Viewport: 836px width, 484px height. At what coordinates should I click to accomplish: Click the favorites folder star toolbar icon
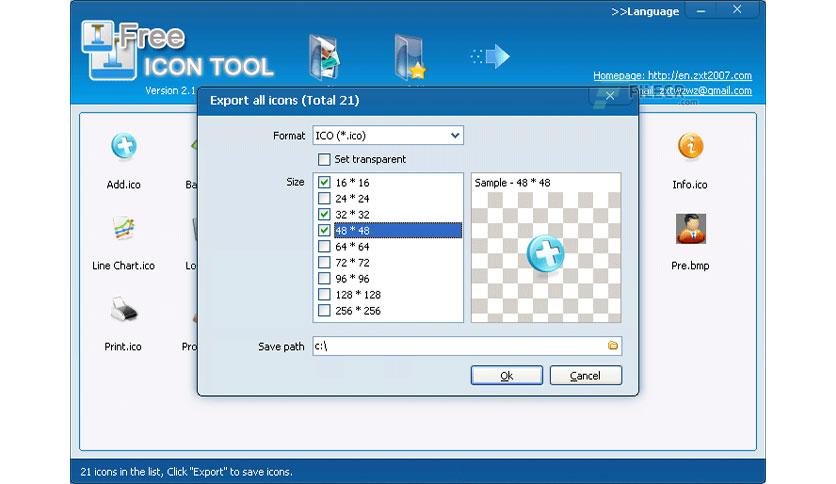pos(409,57)
